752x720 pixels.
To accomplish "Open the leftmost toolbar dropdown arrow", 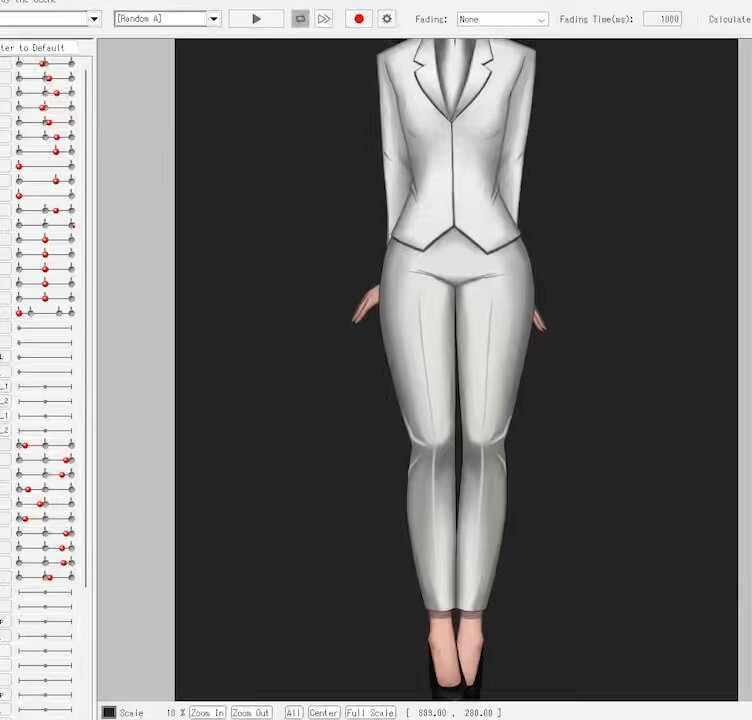I will tap(94, 19).
